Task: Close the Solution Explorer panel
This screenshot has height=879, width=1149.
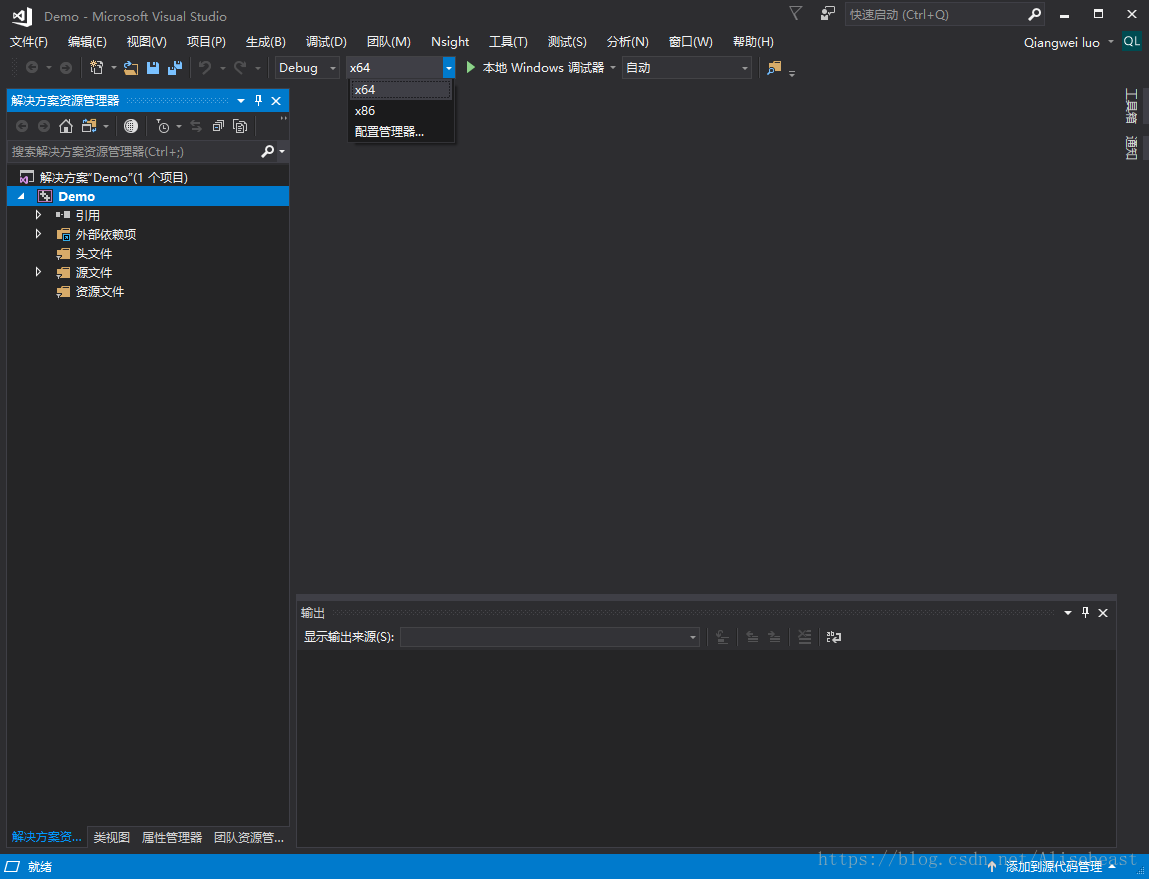Action: 276,100
